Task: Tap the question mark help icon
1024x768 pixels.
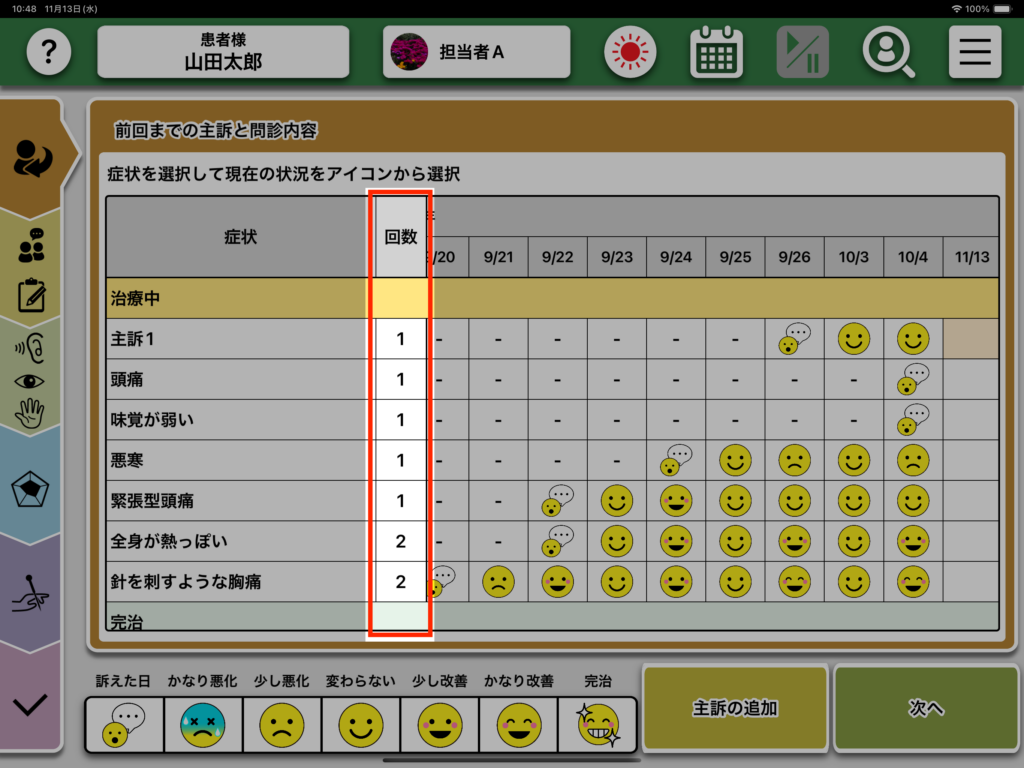Action: pyautogui.click(x=49, y=52)
